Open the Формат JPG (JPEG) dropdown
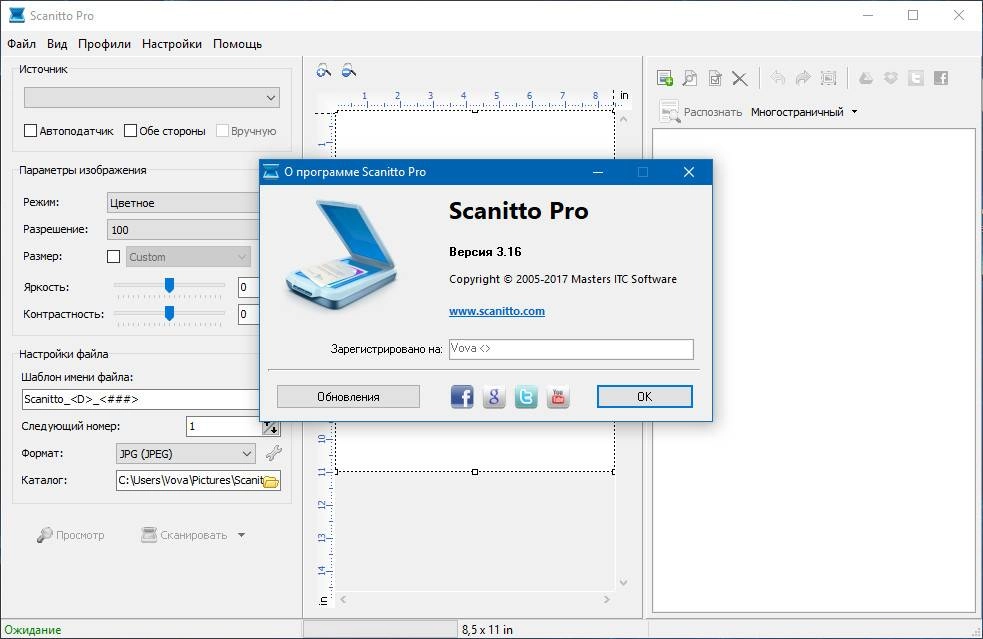This screenshot has height=639, width=983. pos(186,453)
